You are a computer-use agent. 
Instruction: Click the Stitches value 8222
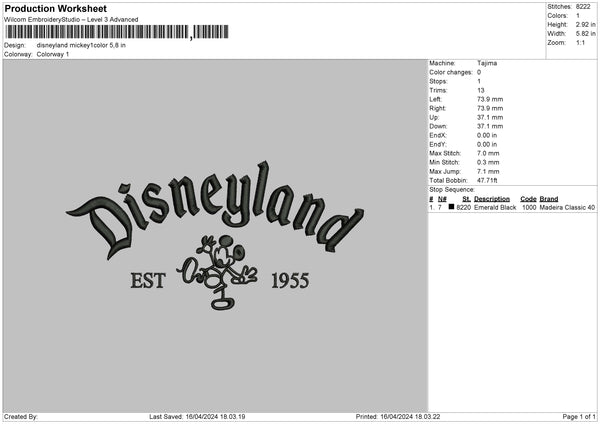[x=583, y=7]
